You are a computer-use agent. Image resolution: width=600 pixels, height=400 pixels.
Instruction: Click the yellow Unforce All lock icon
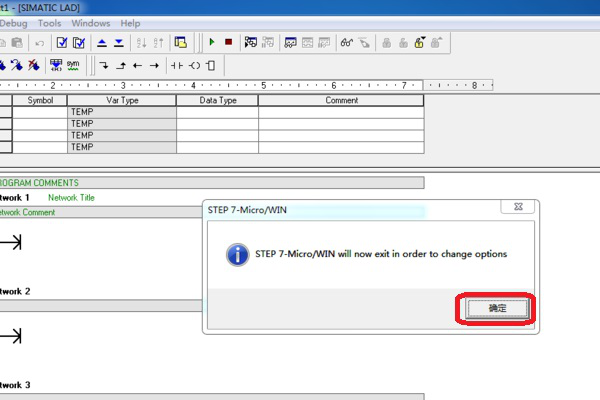(420, 42)
